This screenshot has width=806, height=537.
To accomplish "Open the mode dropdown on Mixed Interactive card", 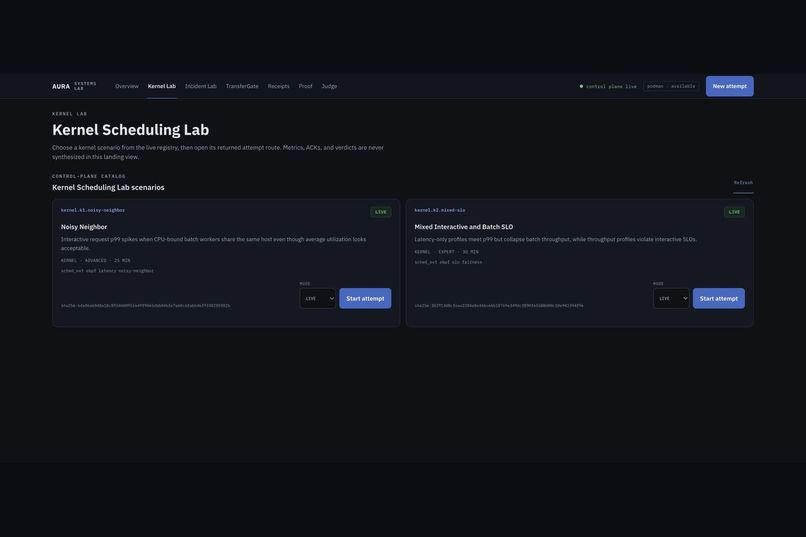I will point(671,299).
